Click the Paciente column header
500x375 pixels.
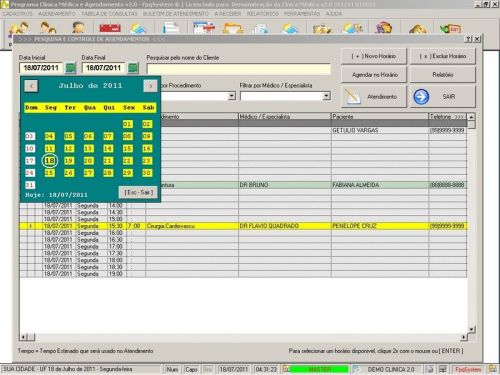tap(380, 116)
